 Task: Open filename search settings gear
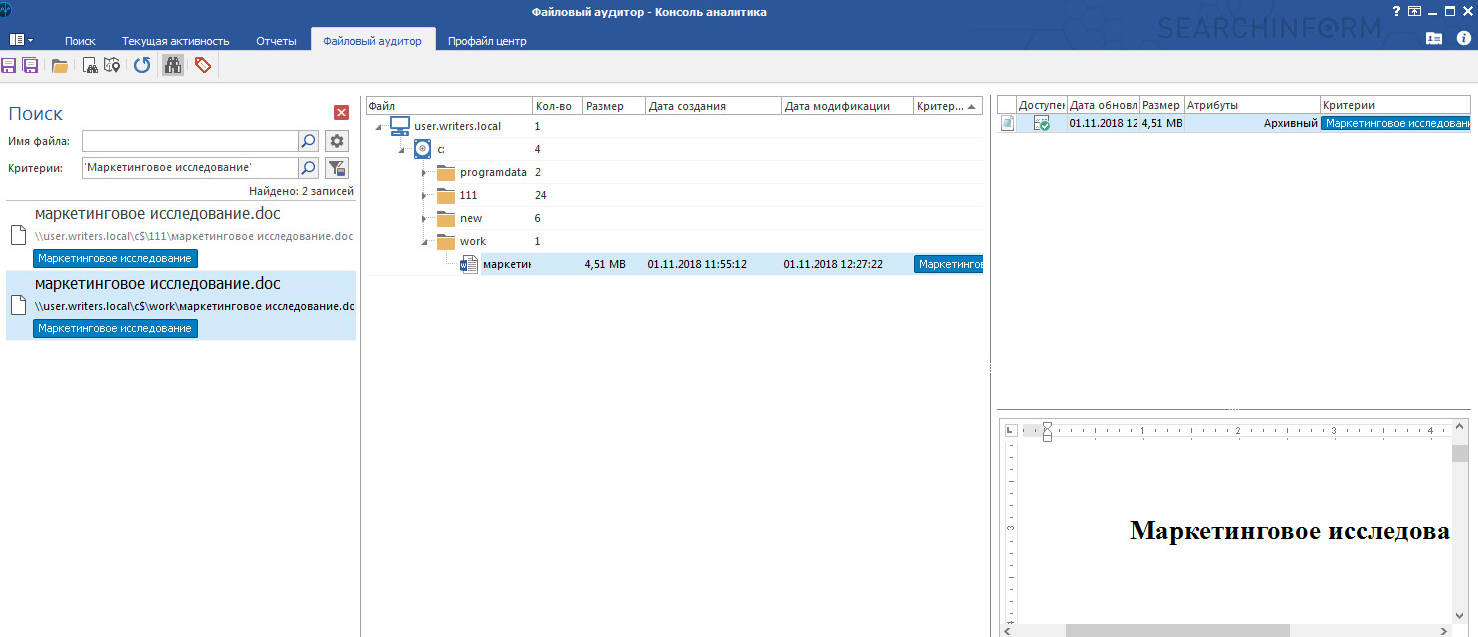[337, 141]
